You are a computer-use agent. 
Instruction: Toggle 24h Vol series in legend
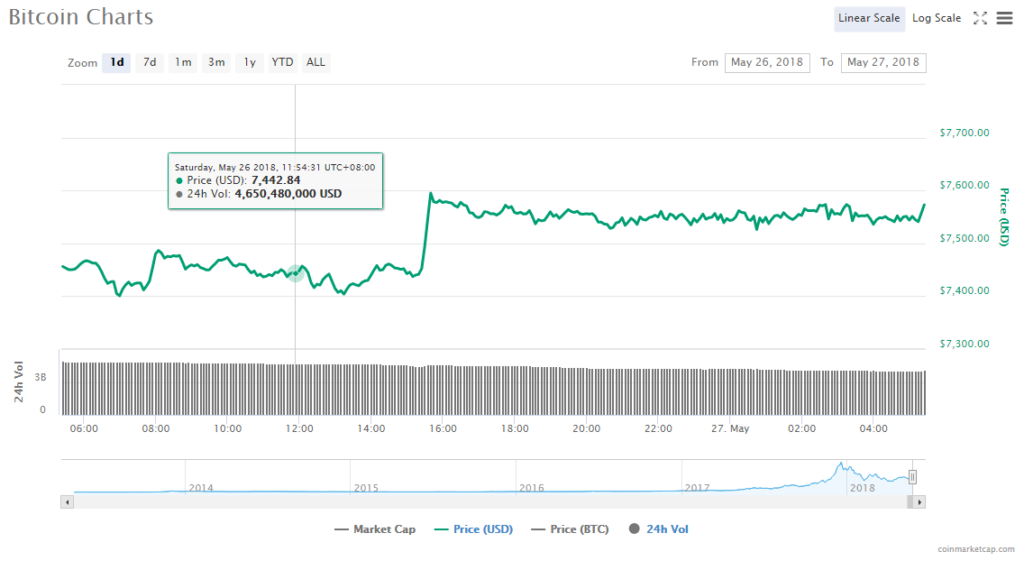pos(659,529)
